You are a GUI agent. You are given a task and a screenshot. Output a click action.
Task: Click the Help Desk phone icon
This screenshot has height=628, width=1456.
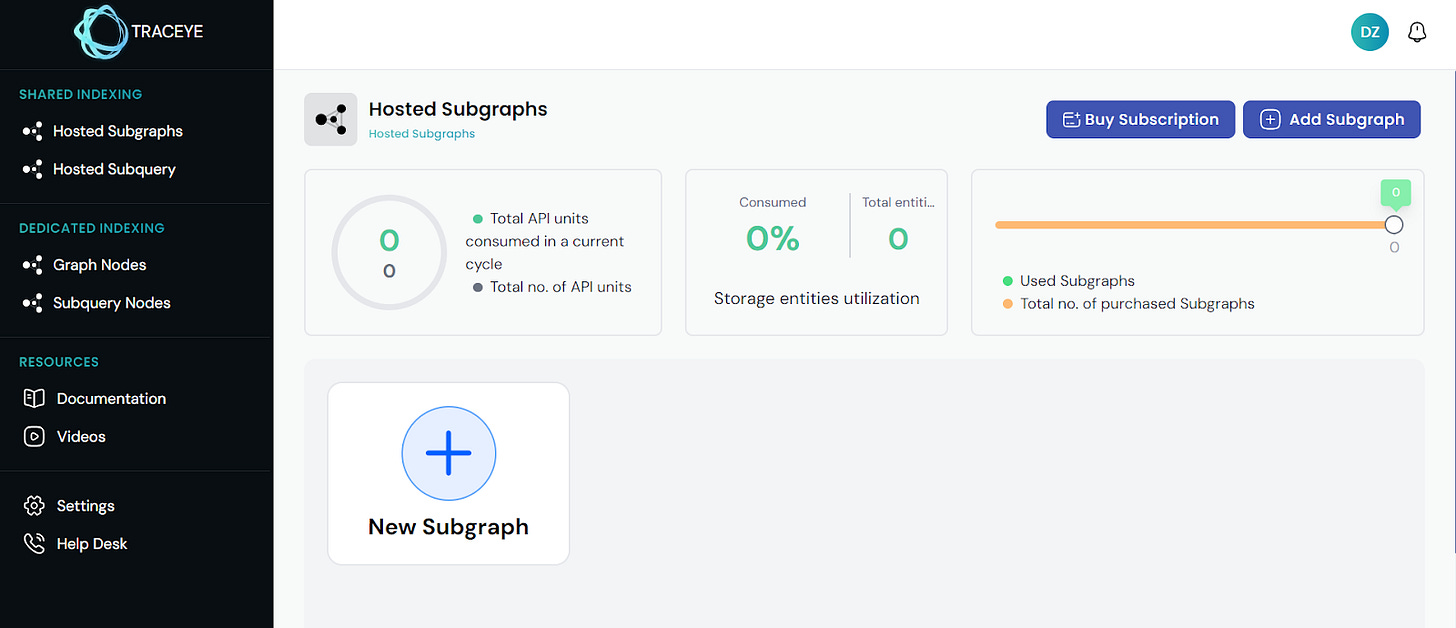pyautogui.click(x=34, y=544)
